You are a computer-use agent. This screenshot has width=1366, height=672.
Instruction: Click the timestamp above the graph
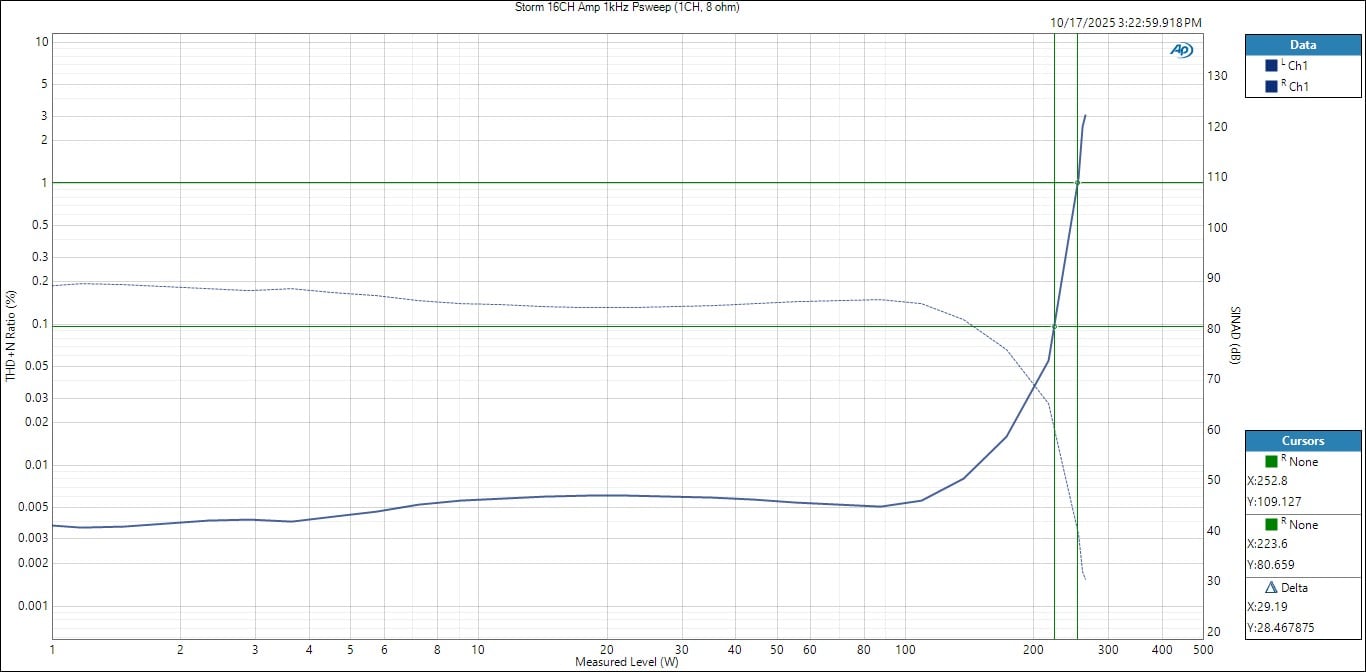[1125, 22]
